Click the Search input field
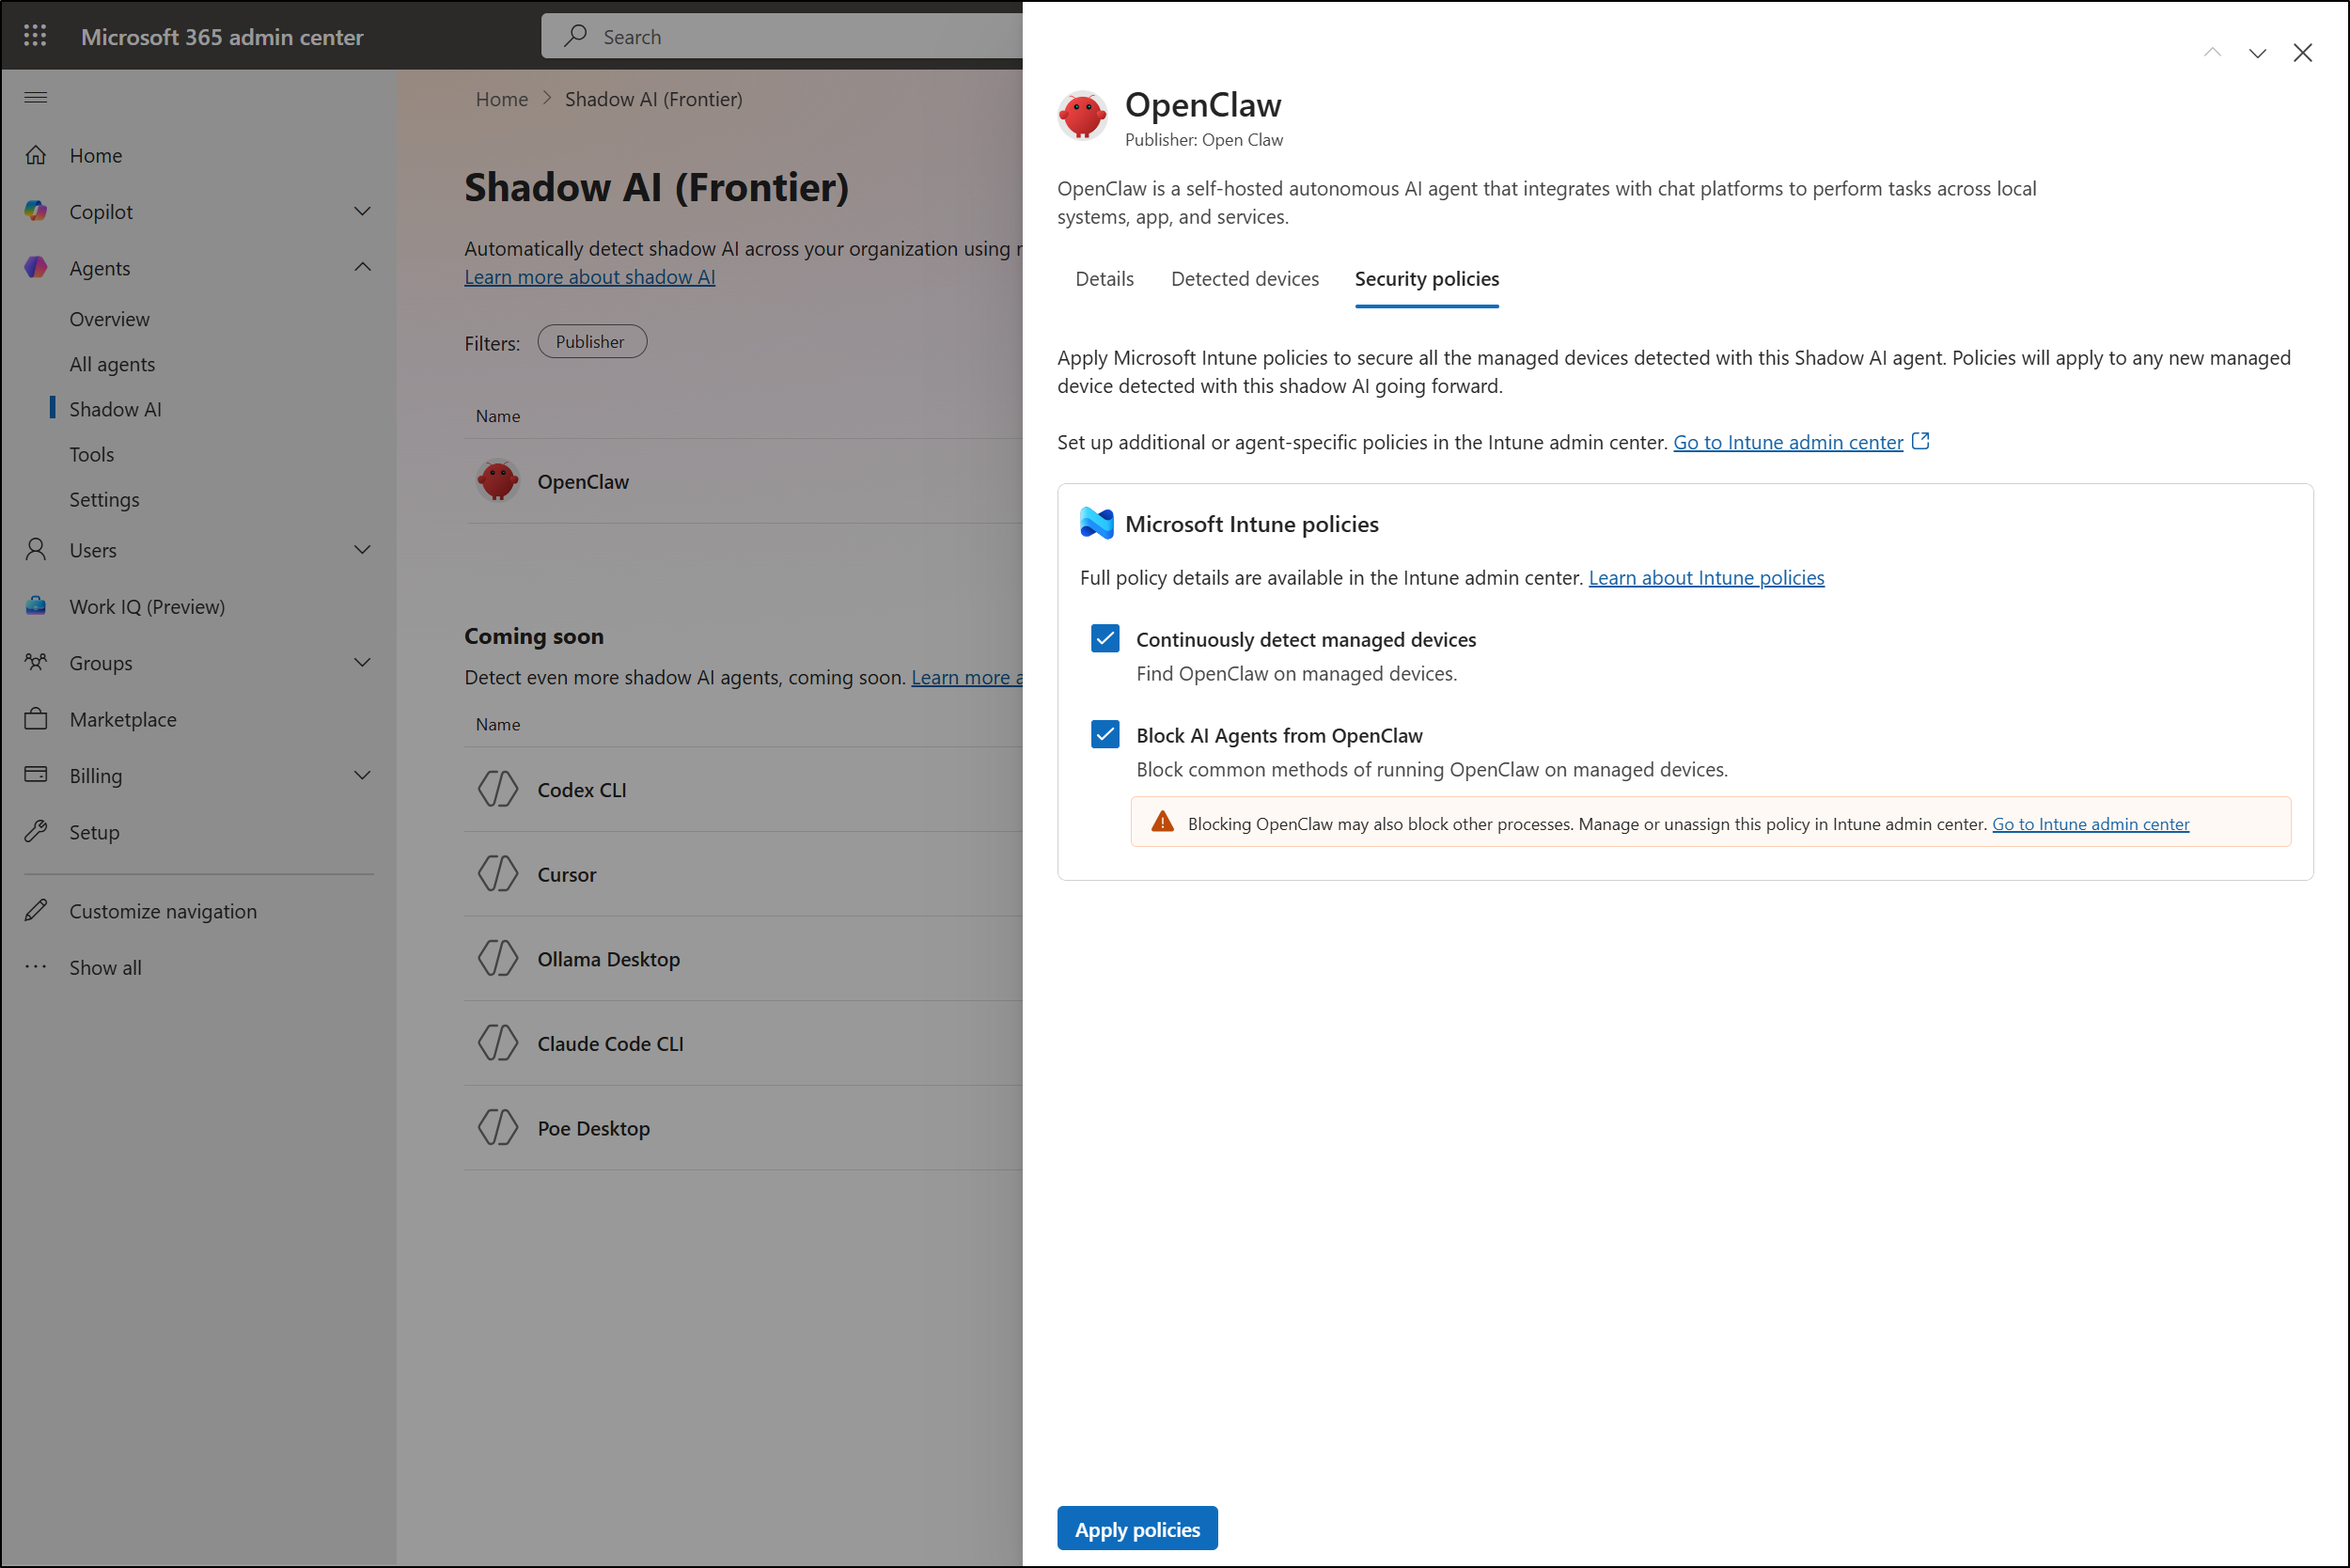The image size is (2350, 1568). pyautogui.click(x=781, y=36)
